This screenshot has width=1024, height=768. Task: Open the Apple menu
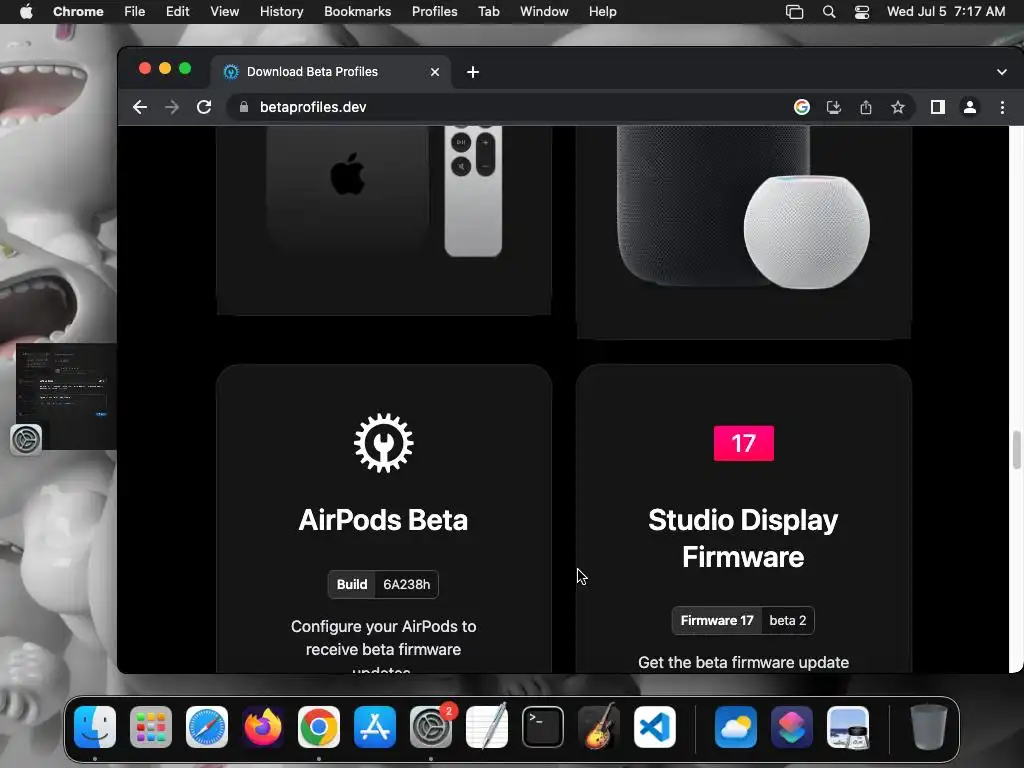[x=26, y=12]
